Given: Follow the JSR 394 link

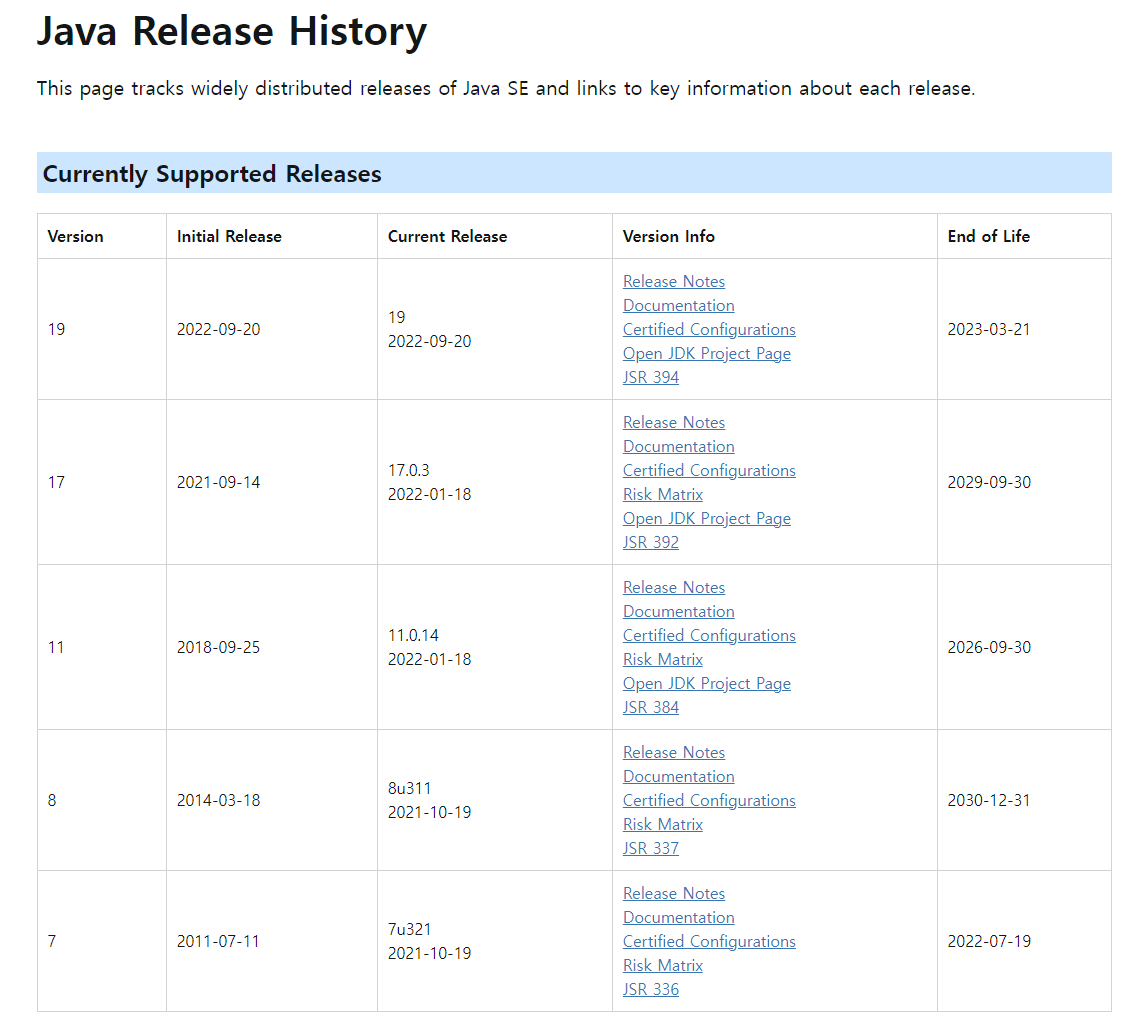Looking at the screenshot, I should (651, 378).
